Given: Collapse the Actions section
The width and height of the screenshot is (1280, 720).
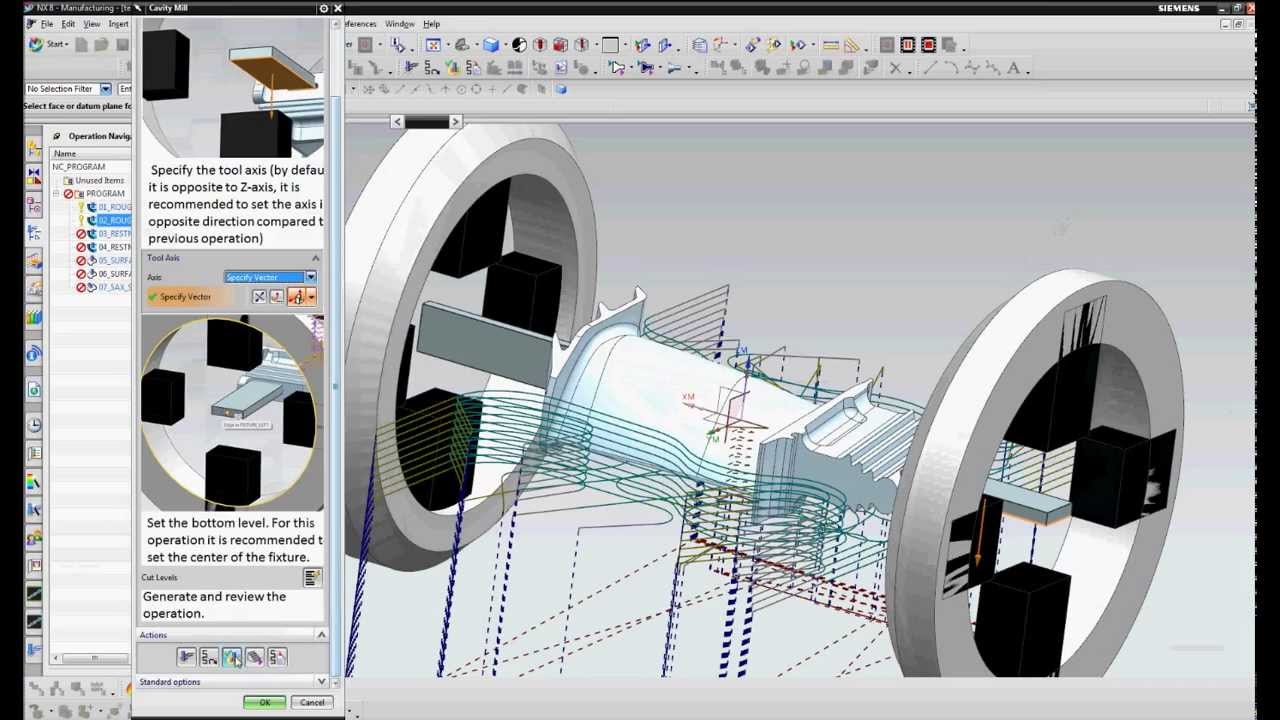Looking at the screenshot, I should [x=321, y=635].
